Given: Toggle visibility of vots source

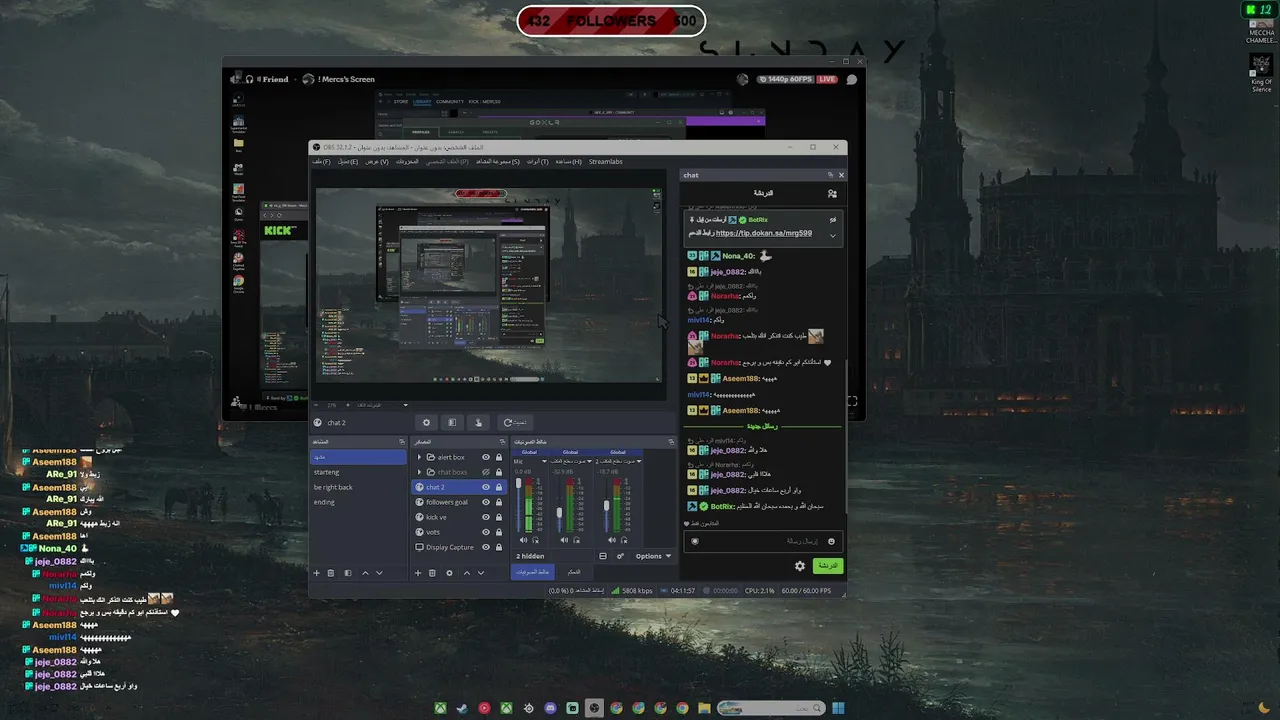Looking at the screenshot, I should pos(486,532).
